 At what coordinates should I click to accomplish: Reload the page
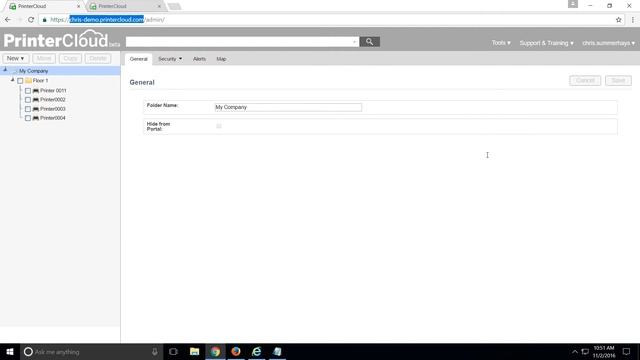coord(31,20)
